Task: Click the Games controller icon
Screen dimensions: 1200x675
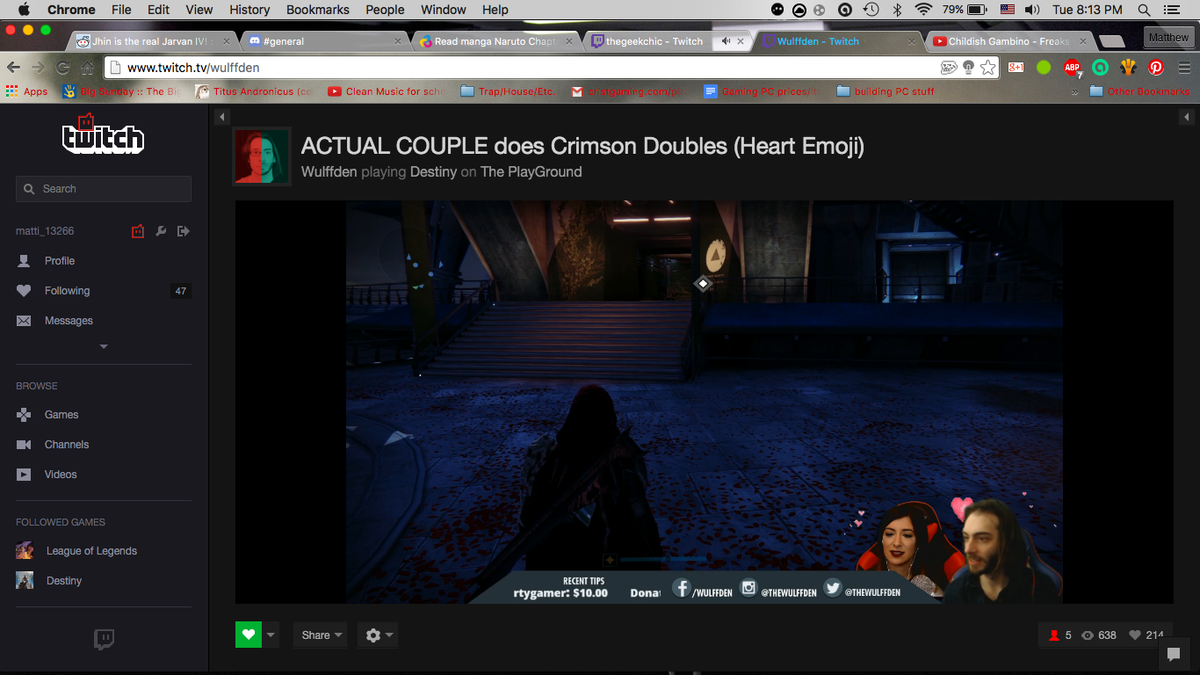Action: coord(24,415)
